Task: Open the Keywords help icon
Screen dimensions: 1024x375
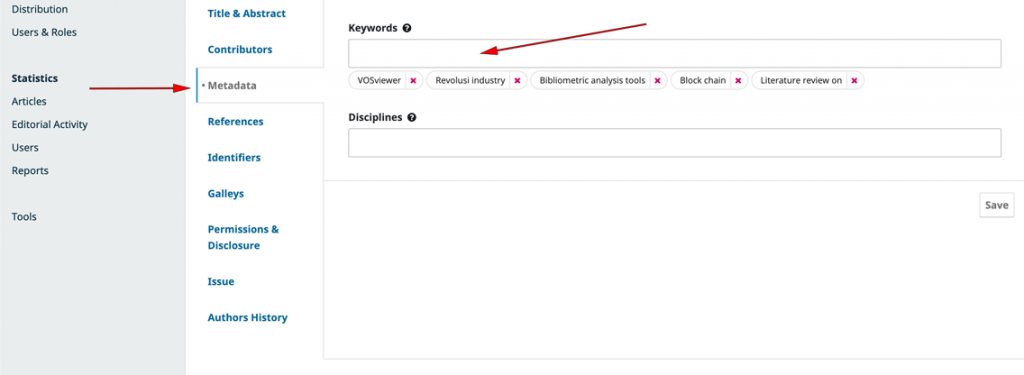Action: click(x=407, y=28)
